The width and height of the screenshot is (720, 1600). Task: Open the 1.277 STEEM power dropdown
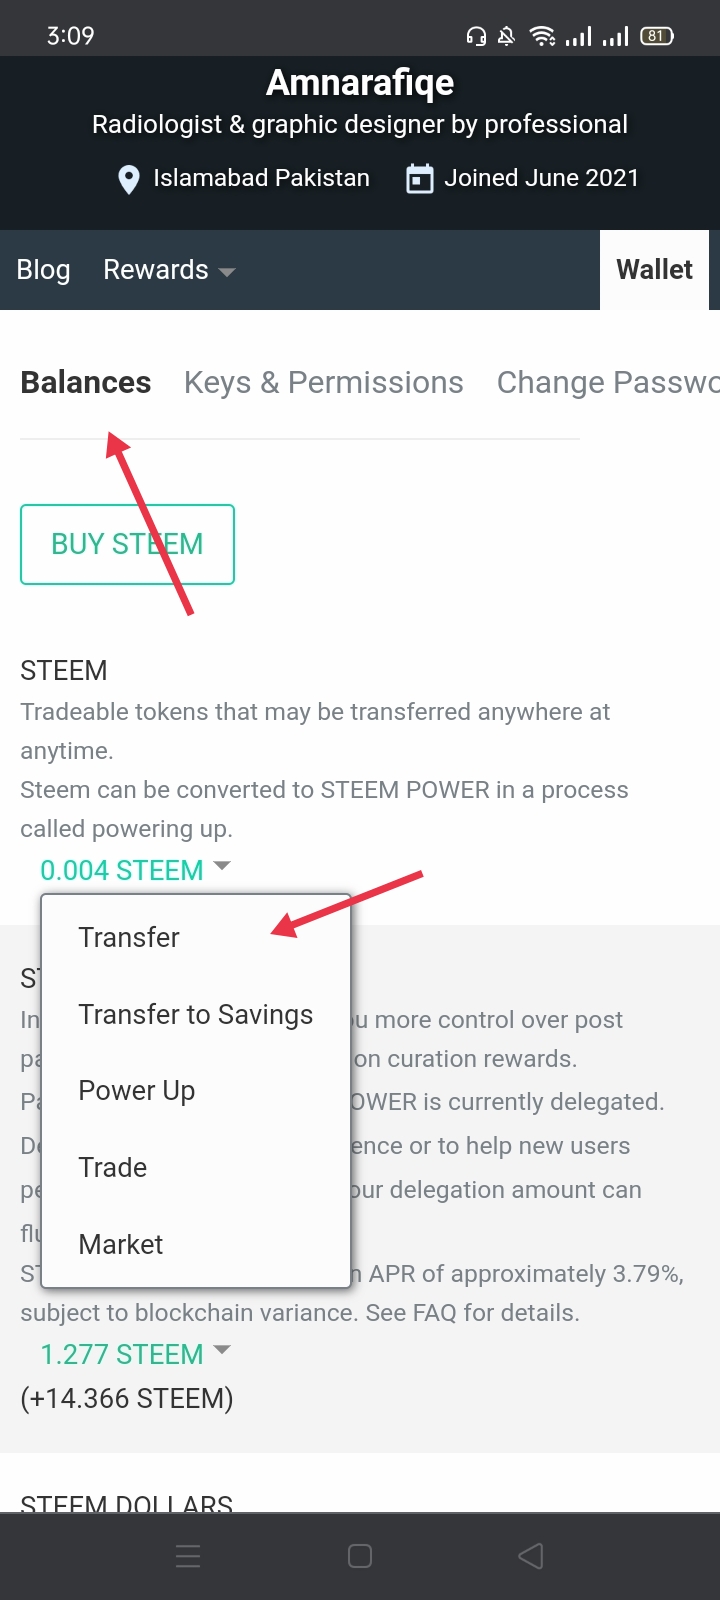pyautogui.click(x=135, y=1354)
